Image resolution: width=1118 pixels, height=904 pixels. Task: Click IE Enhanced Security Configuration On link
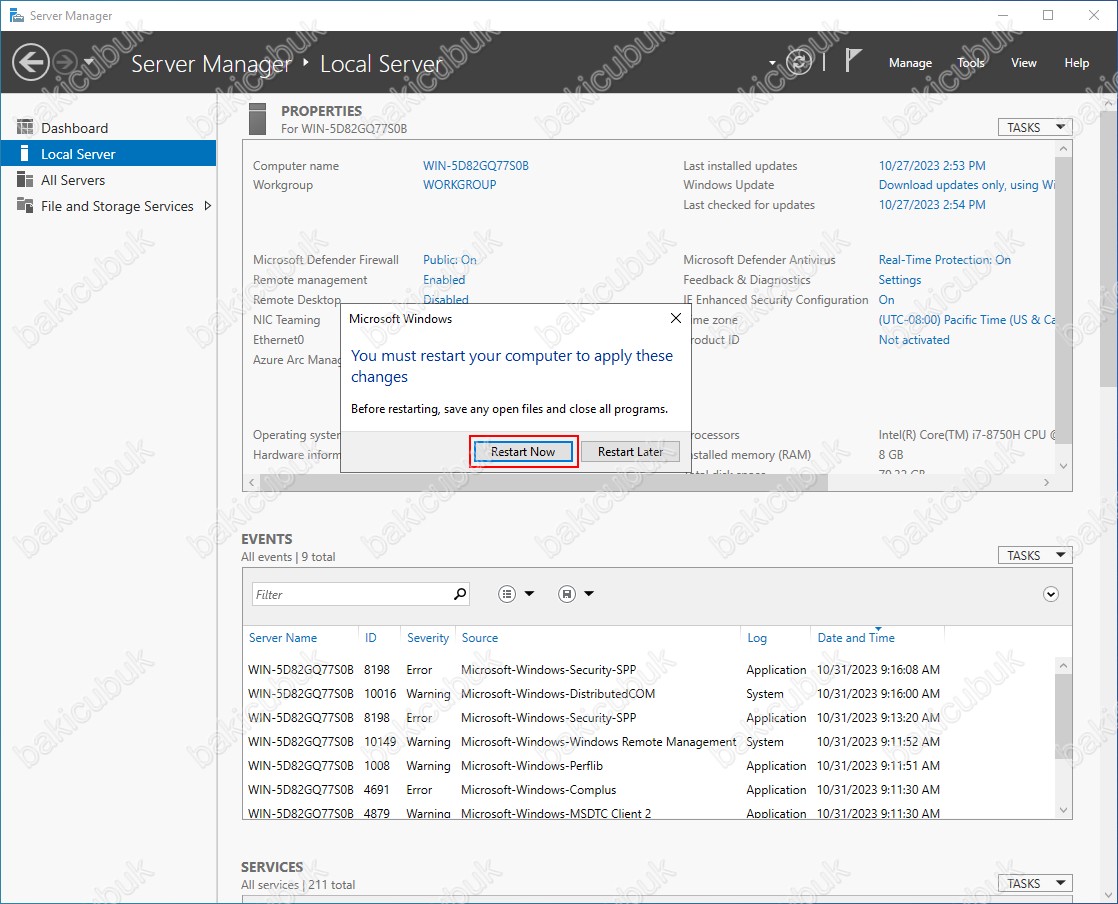coord(886,299)
